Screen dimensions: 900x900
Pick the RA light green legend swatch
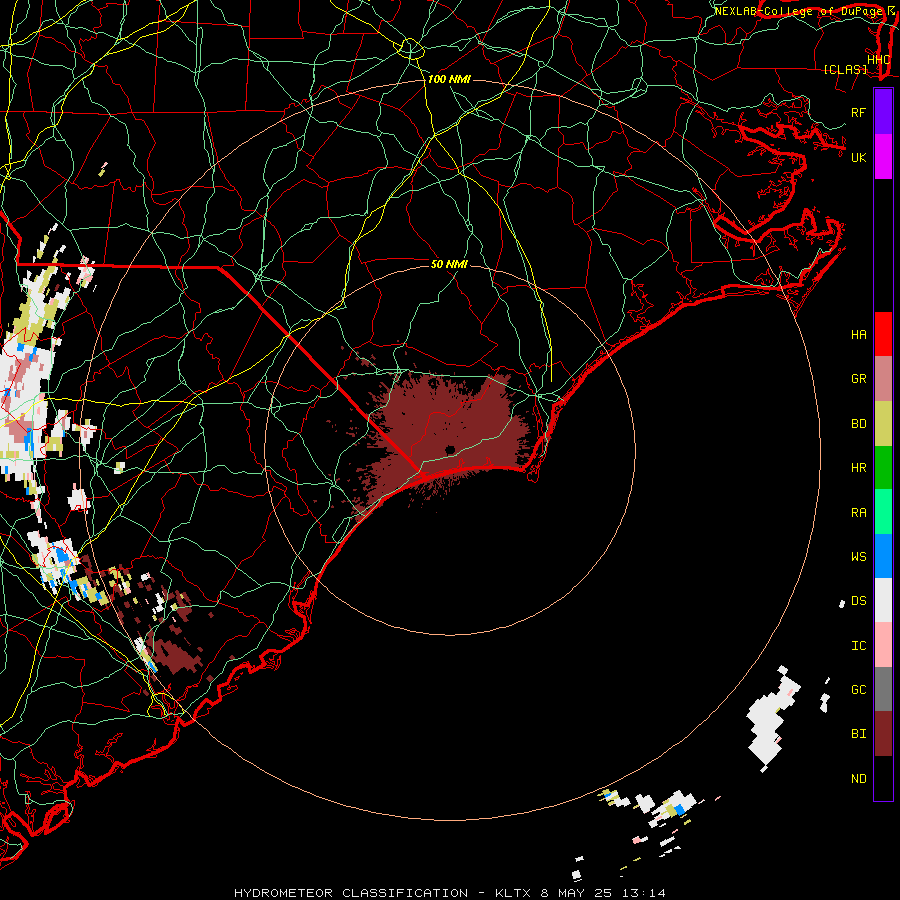[883, 512]
